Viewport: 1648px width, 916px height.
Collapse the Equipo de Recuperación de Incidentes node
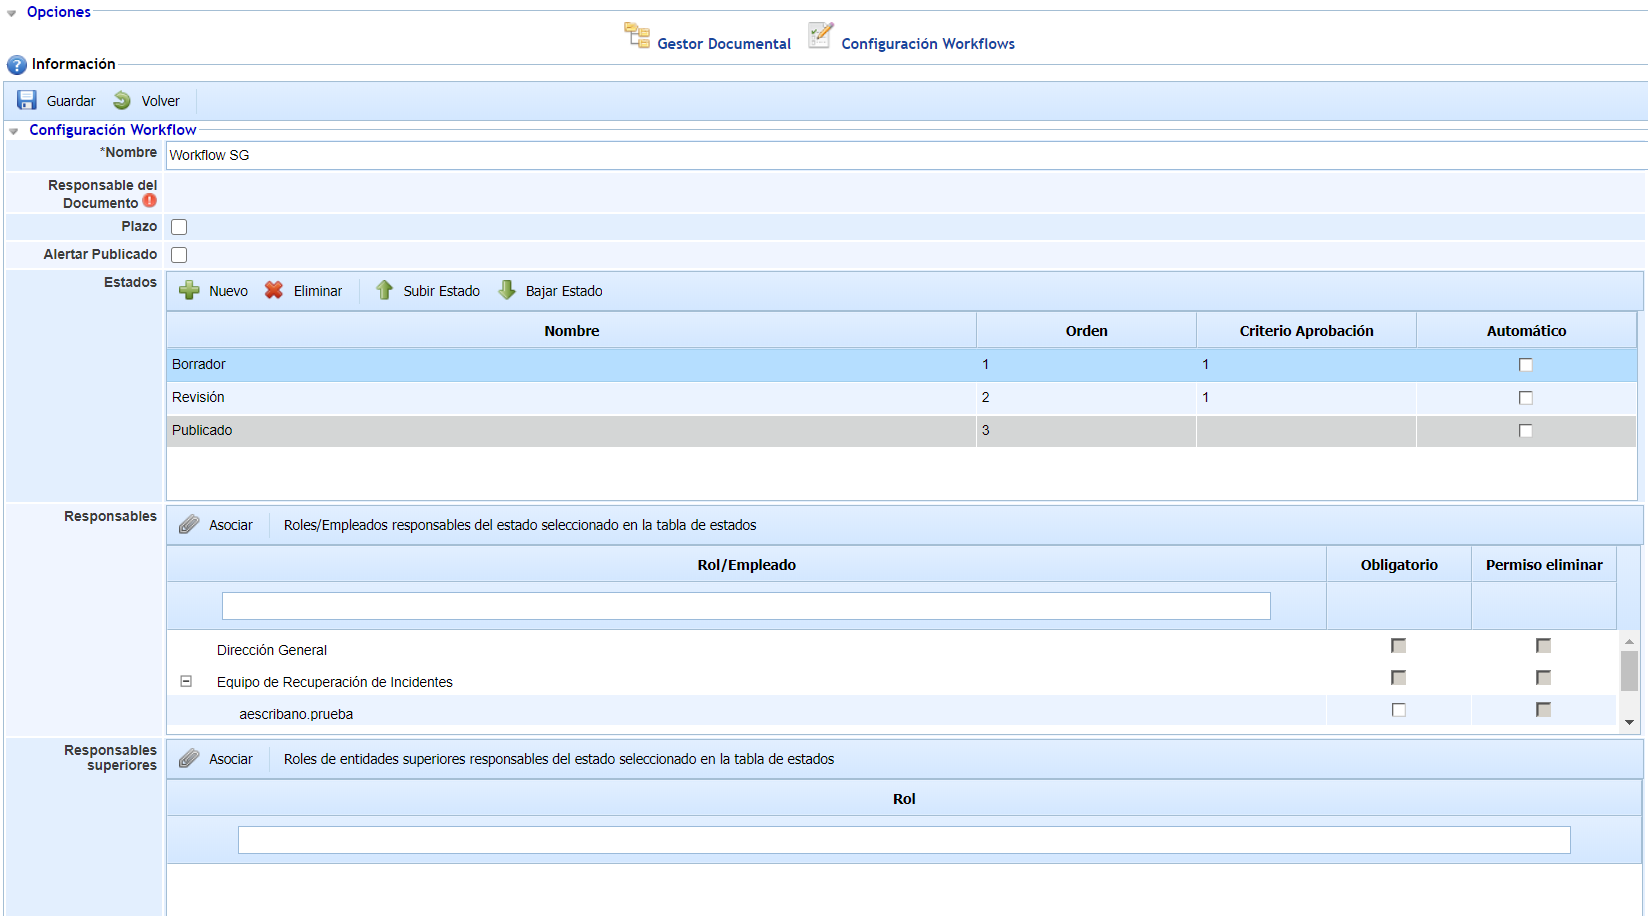[186, 681]
